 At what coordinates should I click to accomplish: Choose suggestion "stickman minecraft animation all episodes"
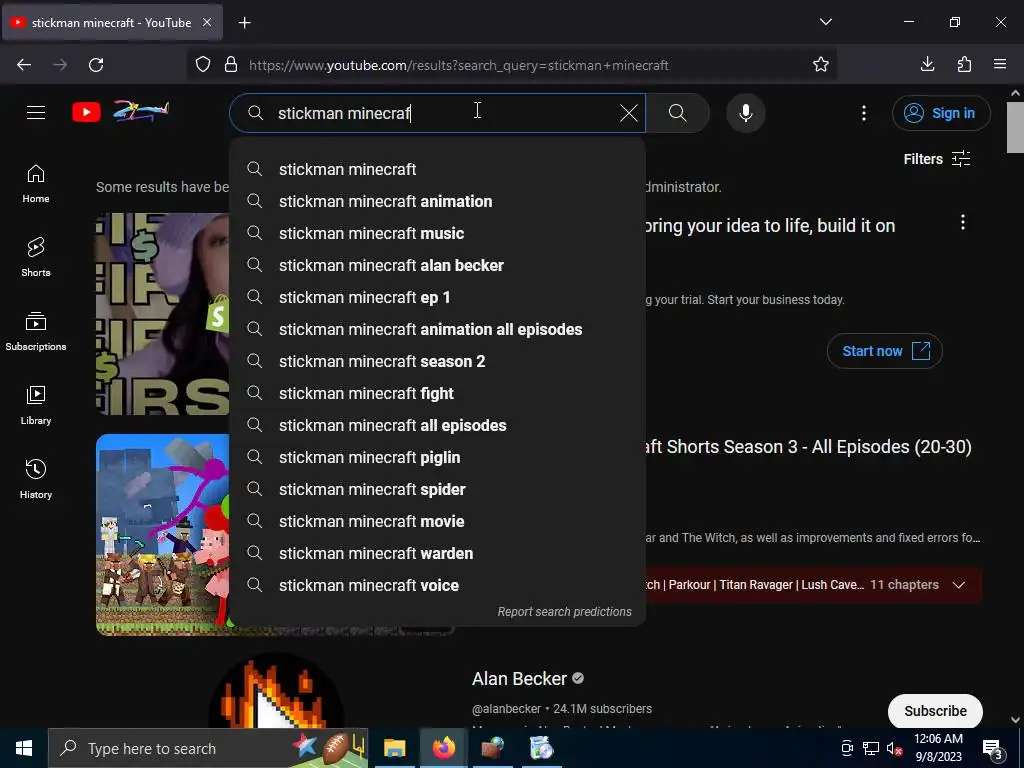pos(438,329)
